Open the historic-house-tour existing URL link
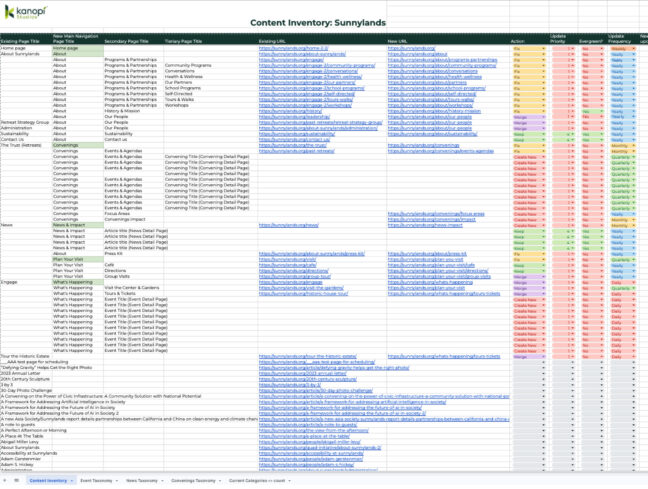Image resolution: width=648 pixels, height=489 pixels. [x=303, y=293]
